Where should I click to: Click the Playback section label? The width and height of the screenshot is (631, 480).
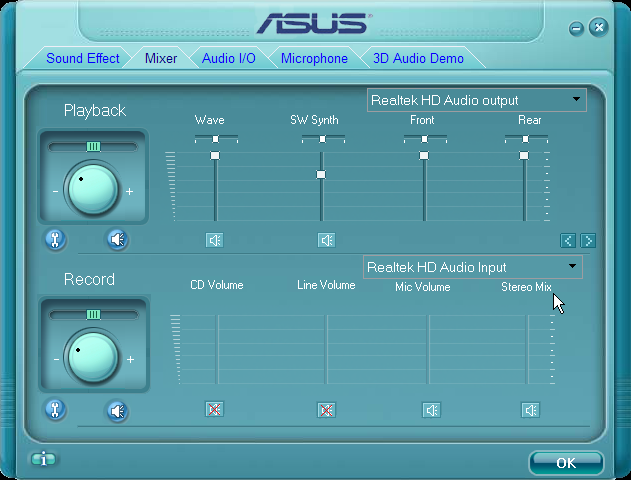point(95,110)
